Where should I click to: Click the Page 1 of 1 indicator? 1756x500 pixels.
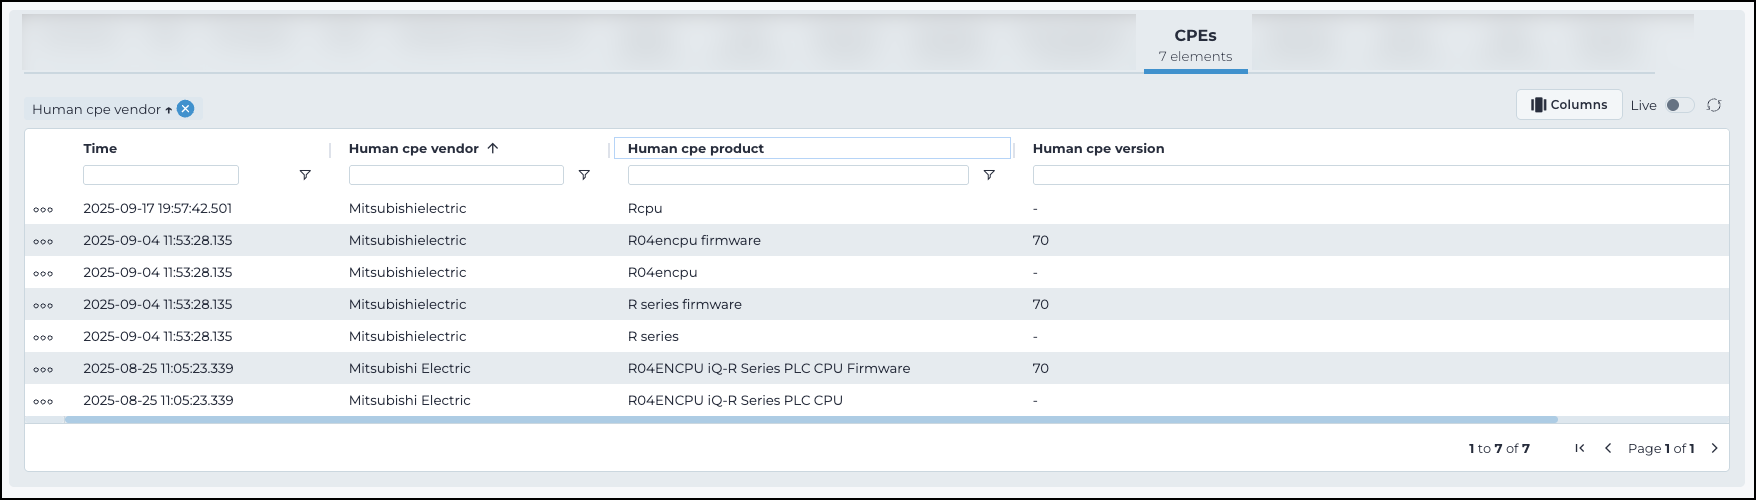point(1661,448)
